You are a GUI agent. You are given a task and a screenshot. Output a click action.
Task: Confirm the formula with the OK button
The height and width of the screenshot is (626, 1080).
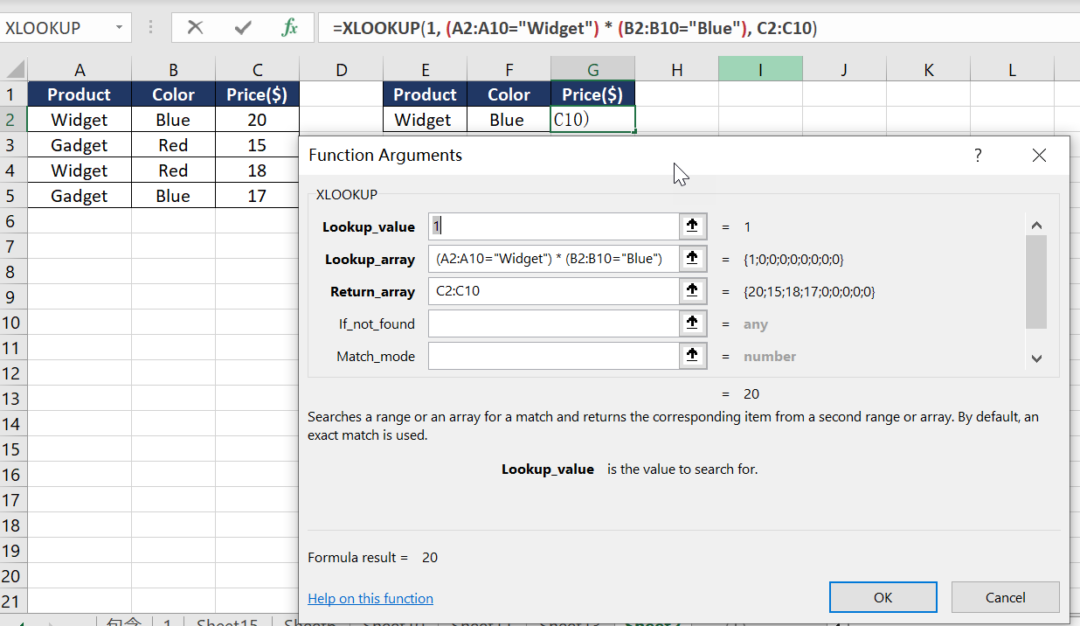click(882, 597)
